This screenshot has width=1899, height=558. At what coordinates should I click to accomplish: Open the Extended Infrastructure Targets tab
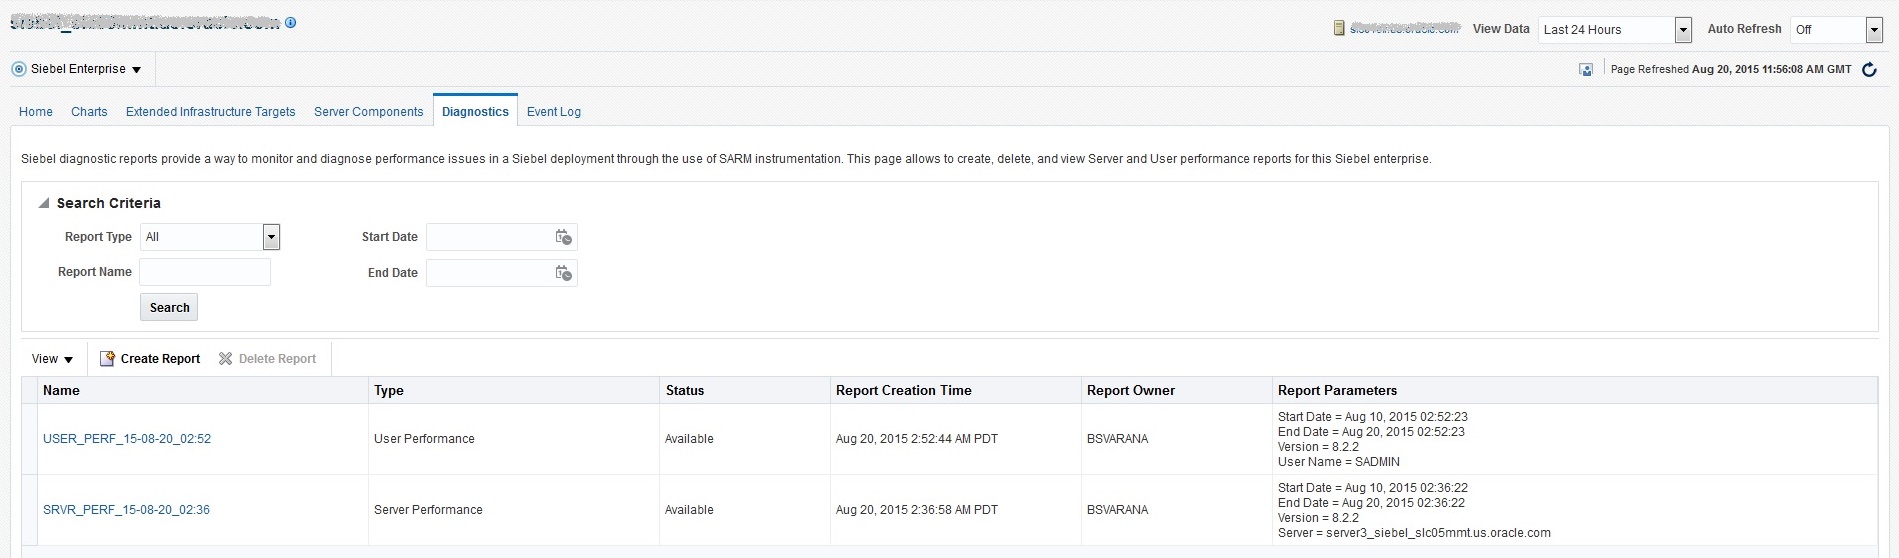point(211,112)
